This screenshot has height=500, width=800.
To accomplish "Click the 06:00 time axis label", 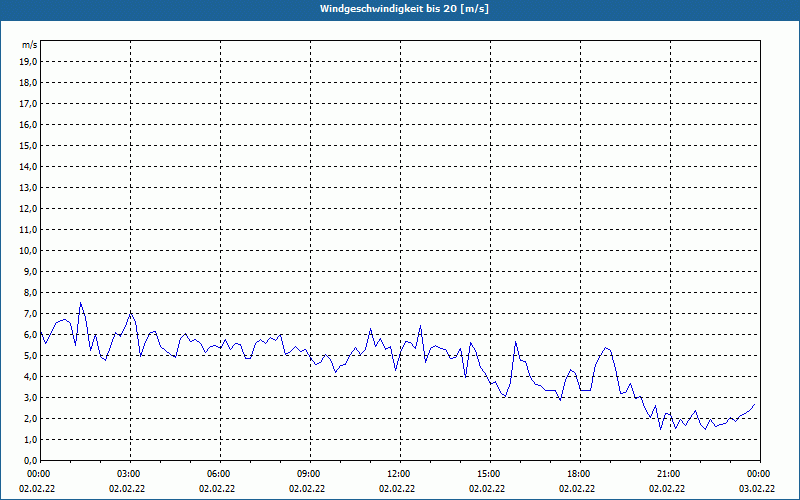I will pyautogui.click(x=220, y=474).
